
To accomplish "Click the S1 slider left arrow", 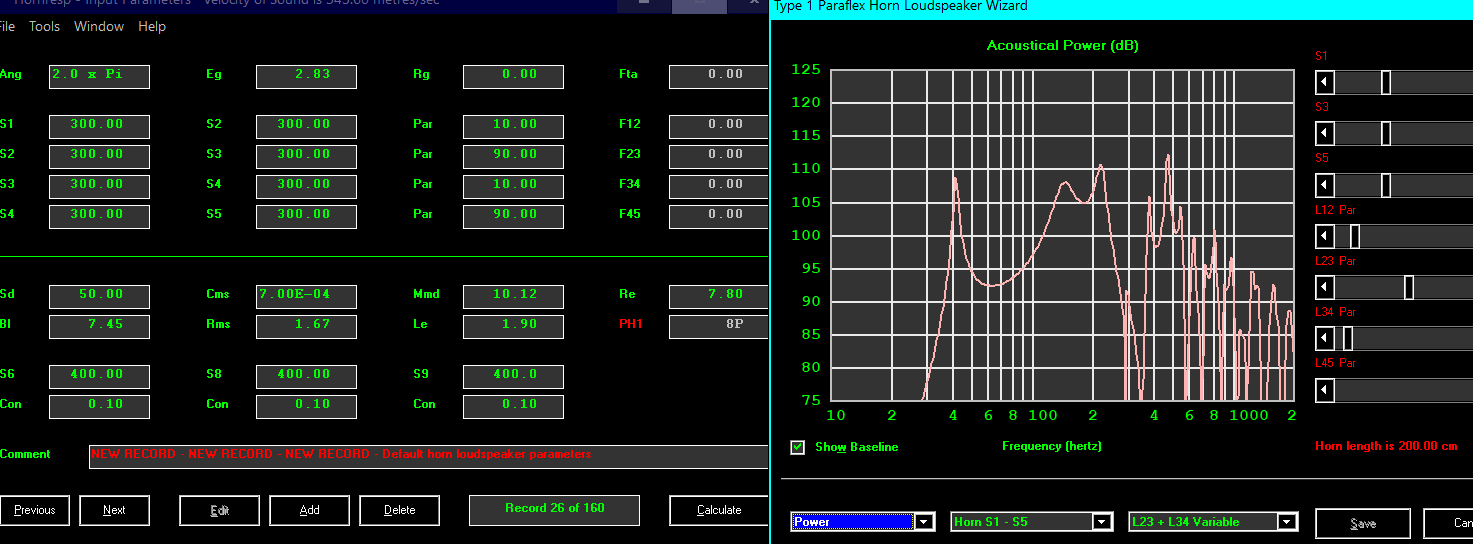I will [1325, 83].
